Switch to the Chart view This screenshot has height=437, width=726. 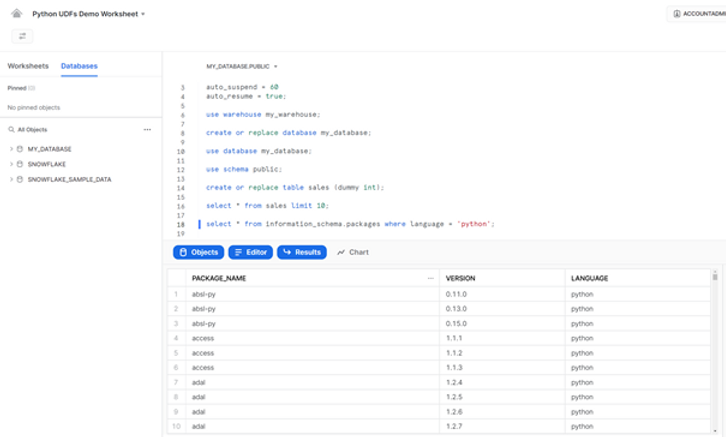point(353,252)
